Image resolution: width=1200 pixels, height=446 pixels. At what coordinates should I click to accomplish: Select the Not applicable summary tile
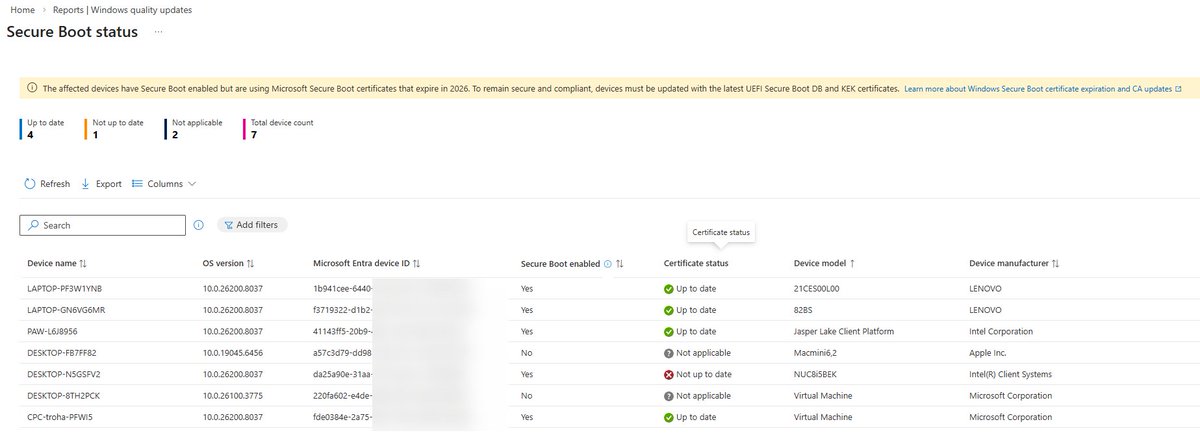(192, 128)
